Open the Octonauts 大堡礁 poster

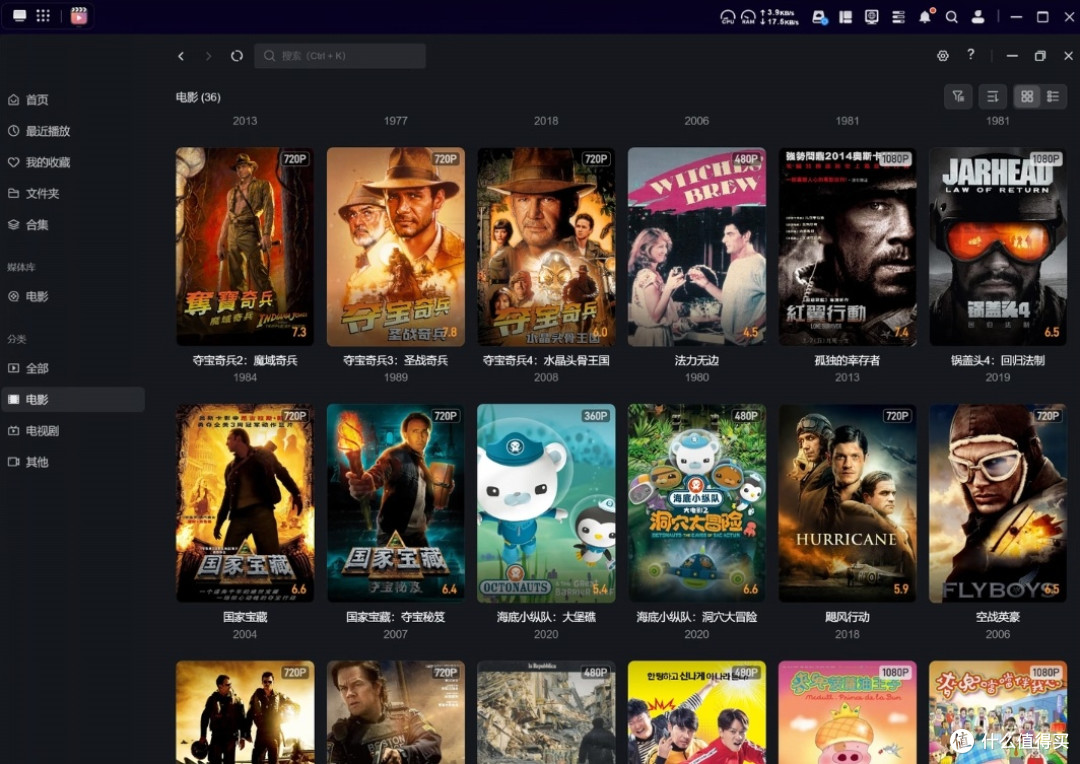(546, 503)
